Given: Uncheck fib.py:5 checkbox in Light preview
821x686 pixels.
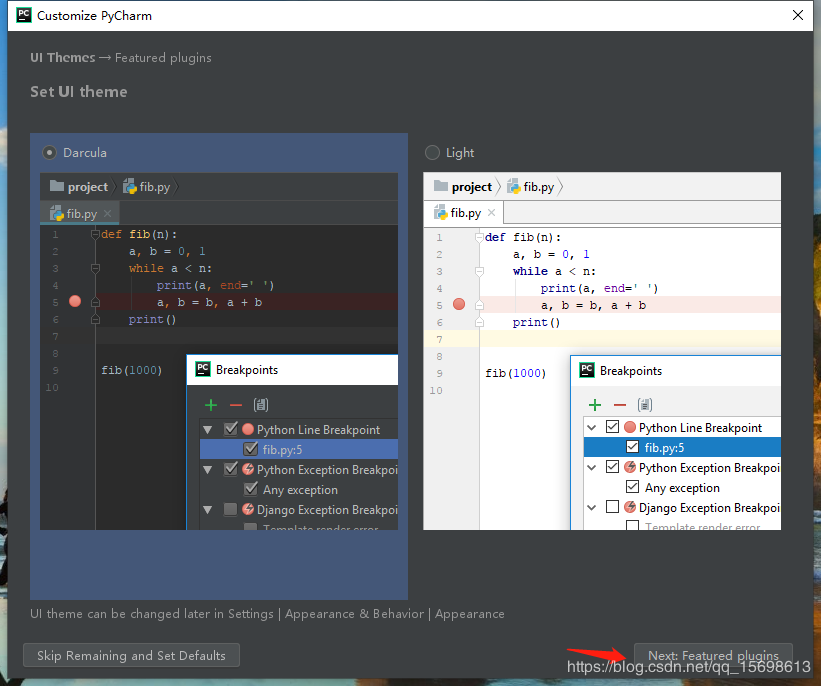Looking at the screenshot, I should pyautogui.click(x=633, y=447).
